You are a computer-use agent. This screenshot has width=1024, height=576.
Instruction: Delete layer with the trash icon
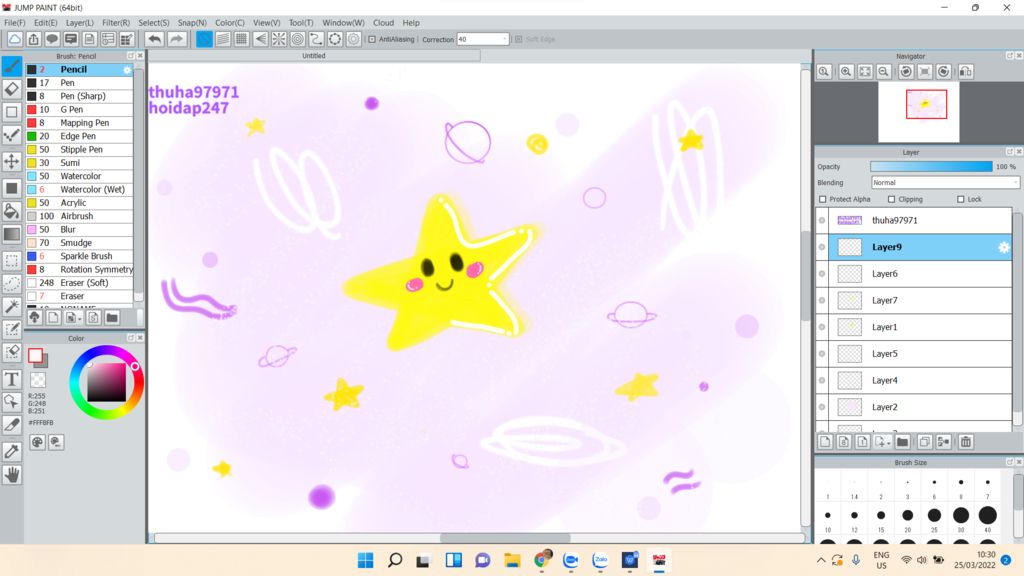pyautogui.click(x=966, y=442)
